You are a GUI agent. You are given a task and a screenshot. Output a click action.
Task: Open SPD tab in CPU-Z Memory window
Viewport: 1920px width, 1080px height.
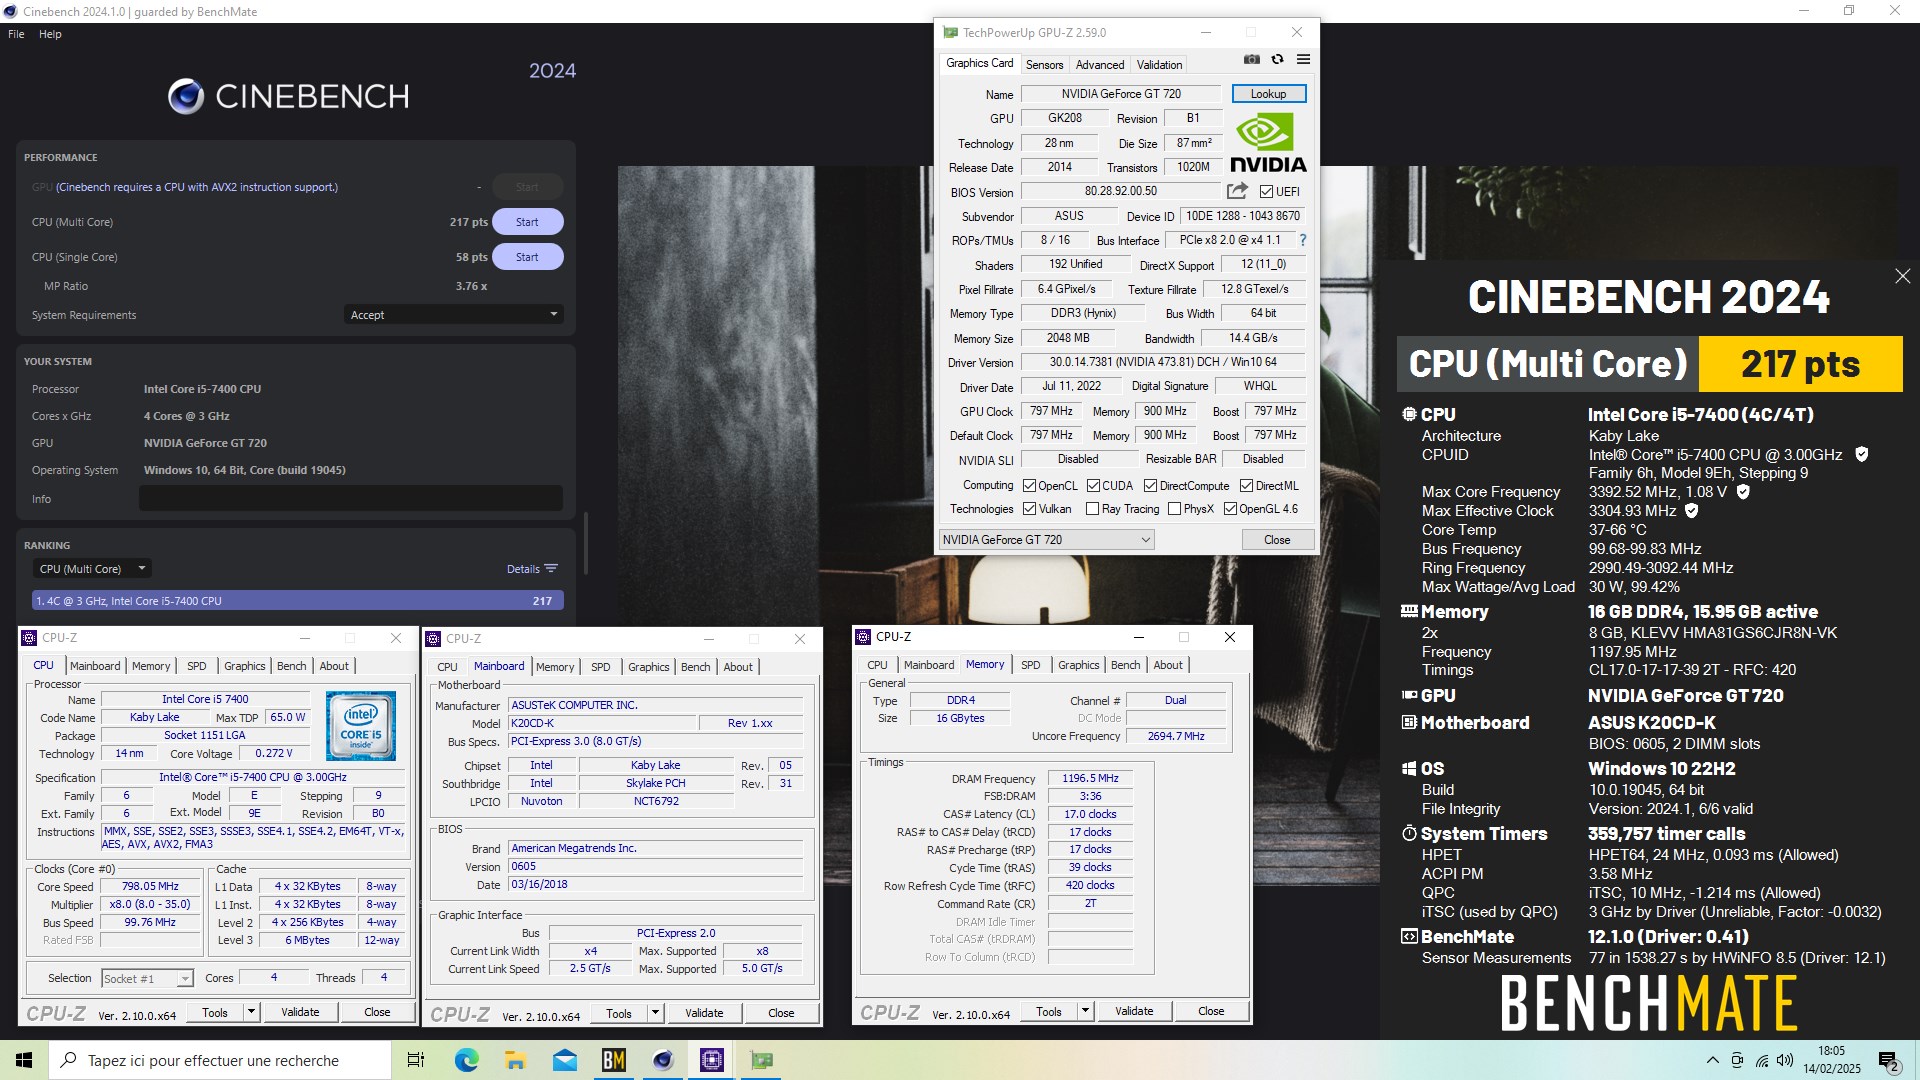[1030, 665]
